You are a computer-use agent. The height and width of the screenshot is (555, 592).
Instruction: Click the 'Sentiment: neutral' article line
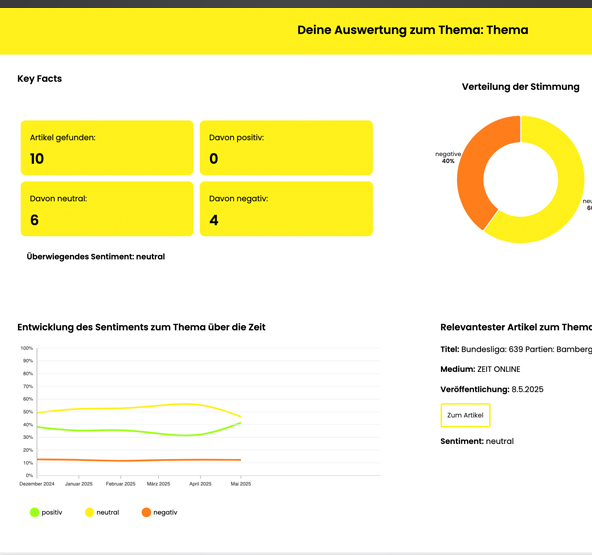[x=477, y=441]
